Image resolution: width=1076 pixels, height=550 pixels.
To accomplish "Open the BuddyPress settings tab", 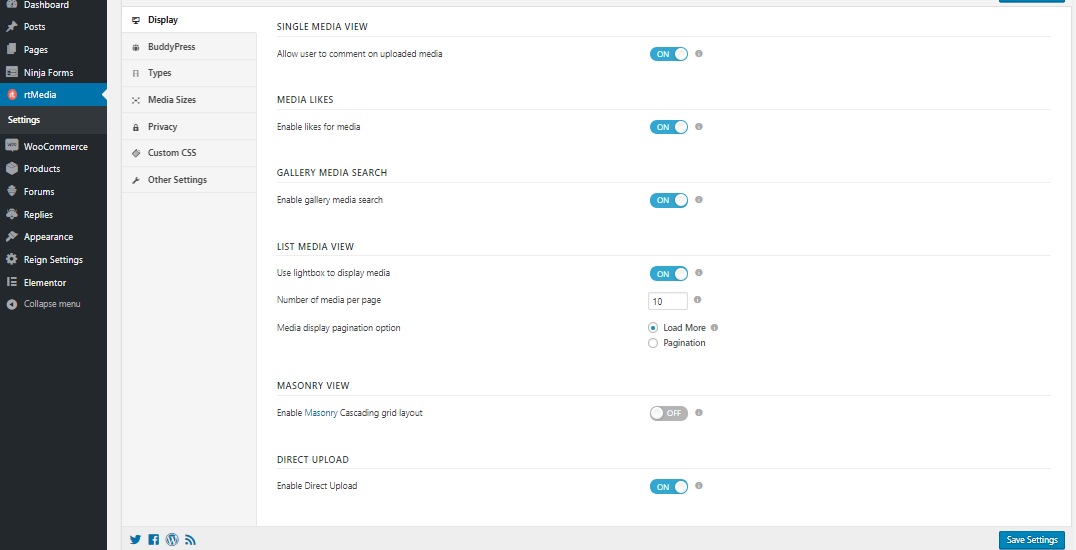I will pyautogui.click(x=189, y=47).
